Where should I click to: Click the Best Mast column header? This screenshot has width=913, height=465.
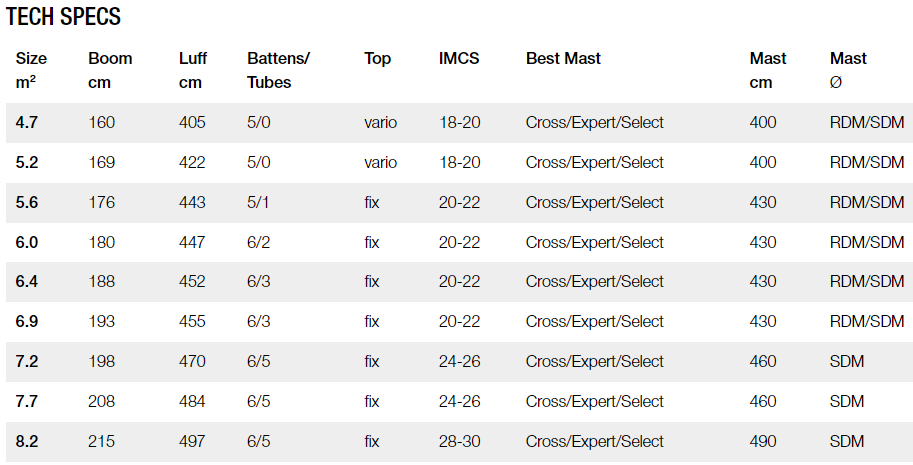point(563,58)
